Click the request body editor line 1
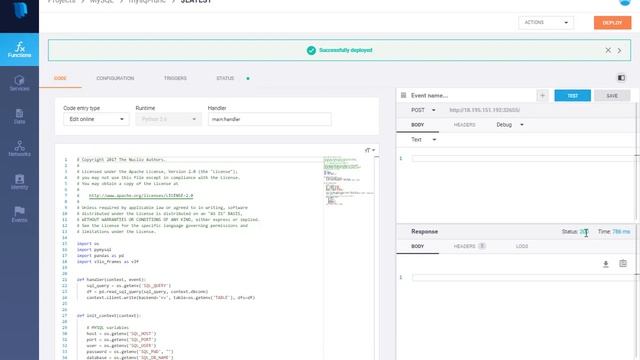The image size is (640, 360). [523, 158]
